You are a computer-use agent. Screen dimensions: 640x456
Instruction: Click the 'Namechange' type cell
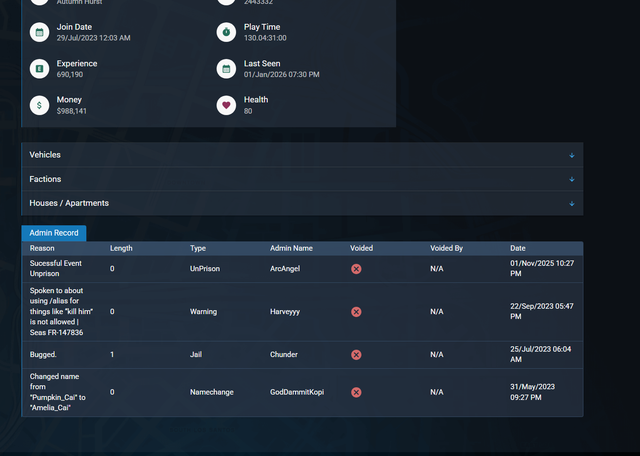(212, 392)
